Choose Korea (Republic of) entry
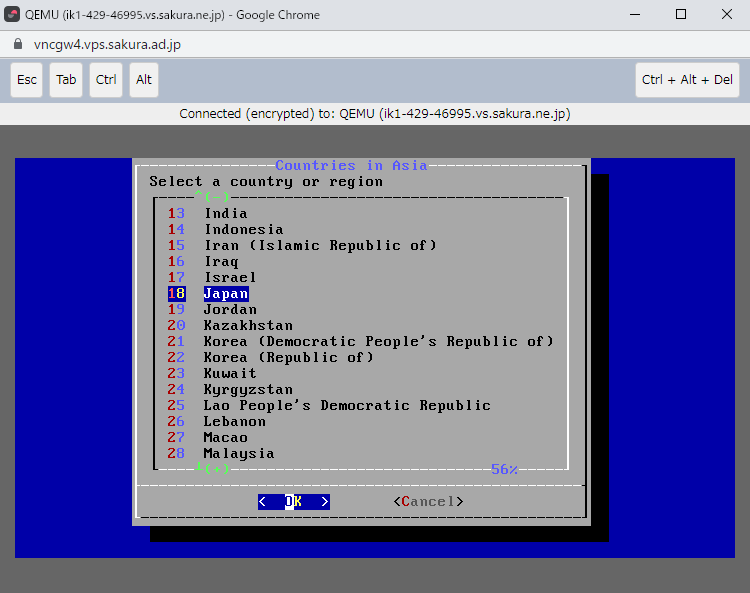Viewport: 750px width, 593px height. click(x=288, y=358)
